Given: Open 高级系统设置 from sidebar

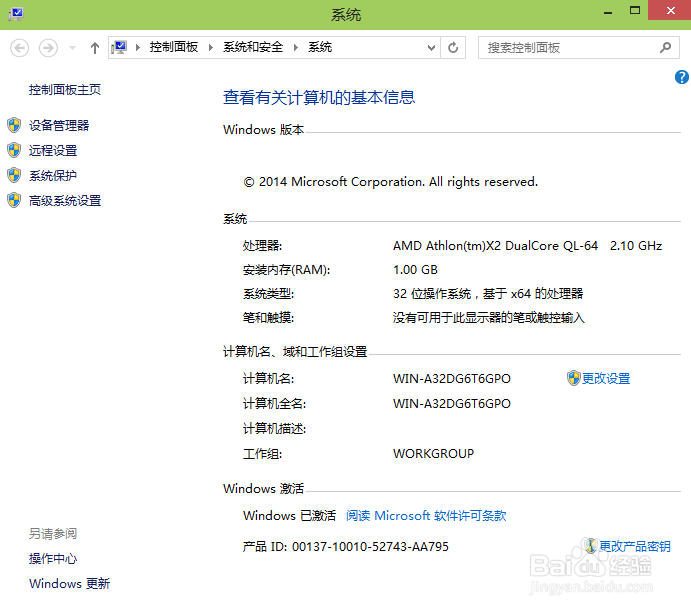Looking at the screenshot, I should coord(65,201).
